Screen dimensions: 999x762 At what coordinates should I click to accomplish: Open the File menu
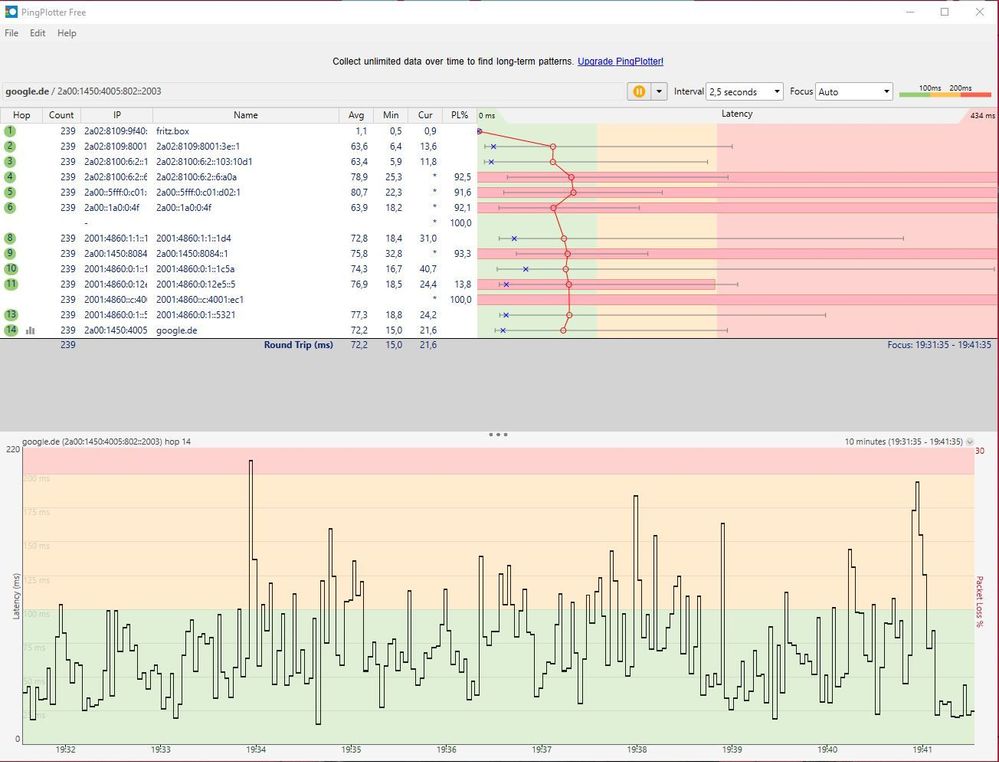coord(11,33)
